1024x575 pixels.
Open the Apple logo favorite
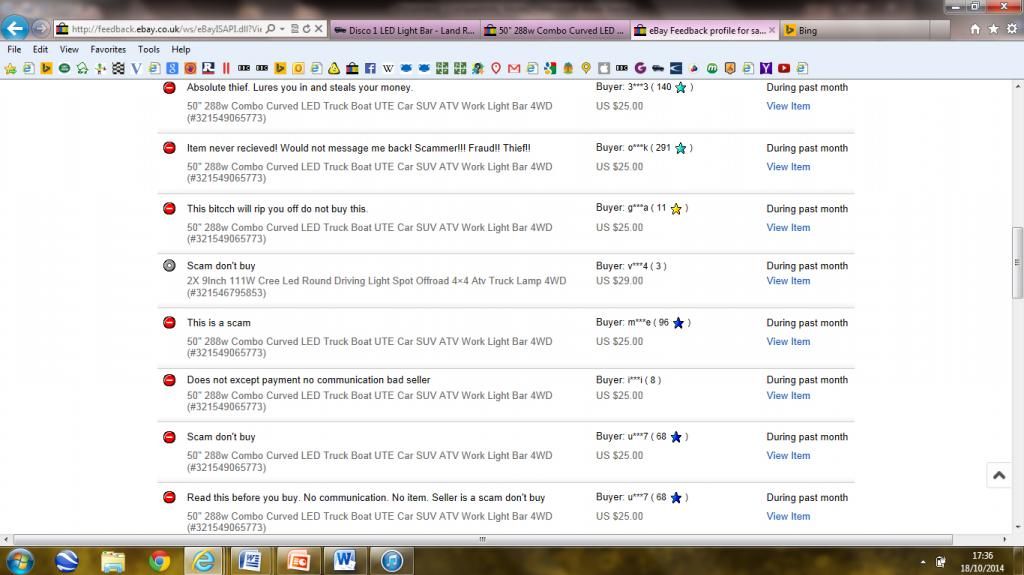pos(603,68)
